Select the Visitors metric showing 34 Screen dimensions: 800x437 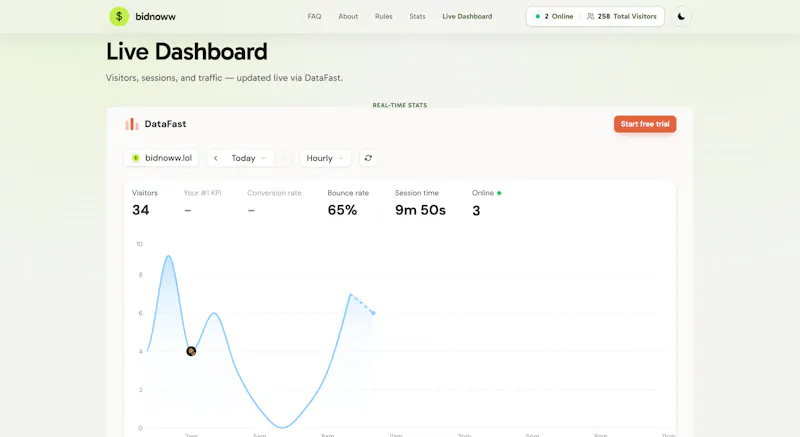tap(145, 202)
